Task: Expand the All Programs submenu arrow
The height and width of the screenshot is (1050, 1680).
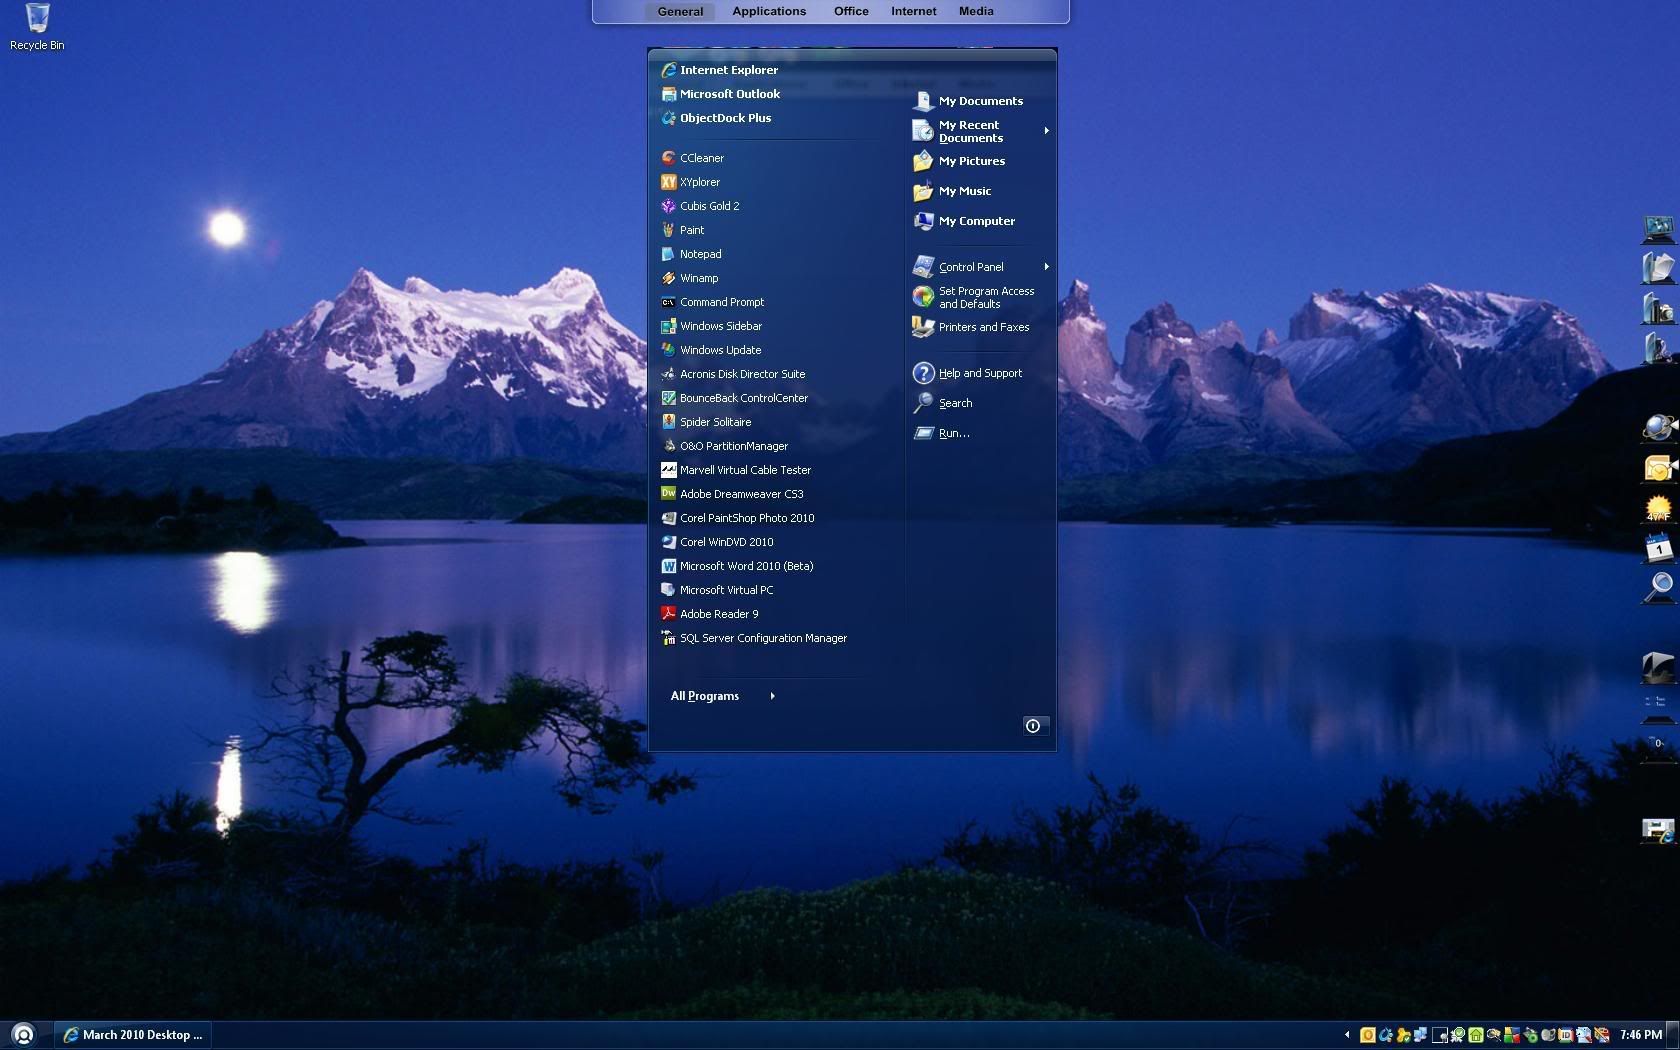Action: tap(773, 696)
